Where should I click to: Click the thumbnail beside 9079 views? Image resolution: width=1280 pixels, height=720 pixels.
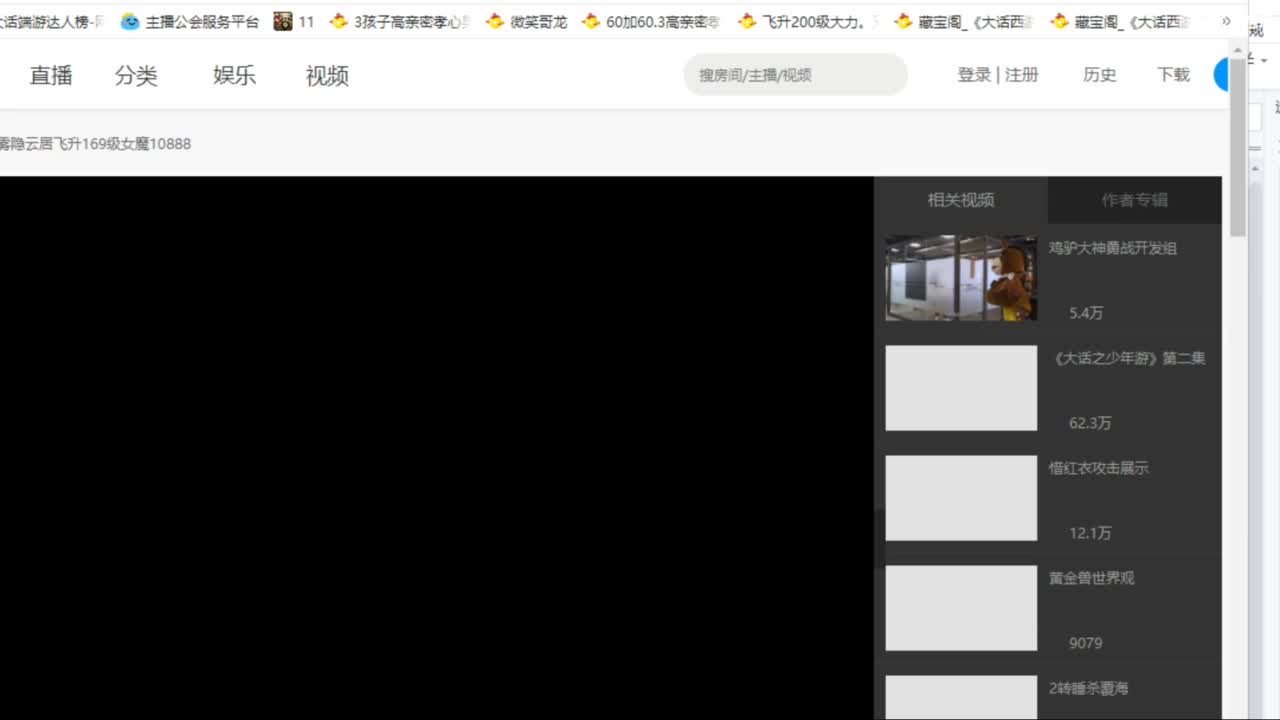coord(961,608)
